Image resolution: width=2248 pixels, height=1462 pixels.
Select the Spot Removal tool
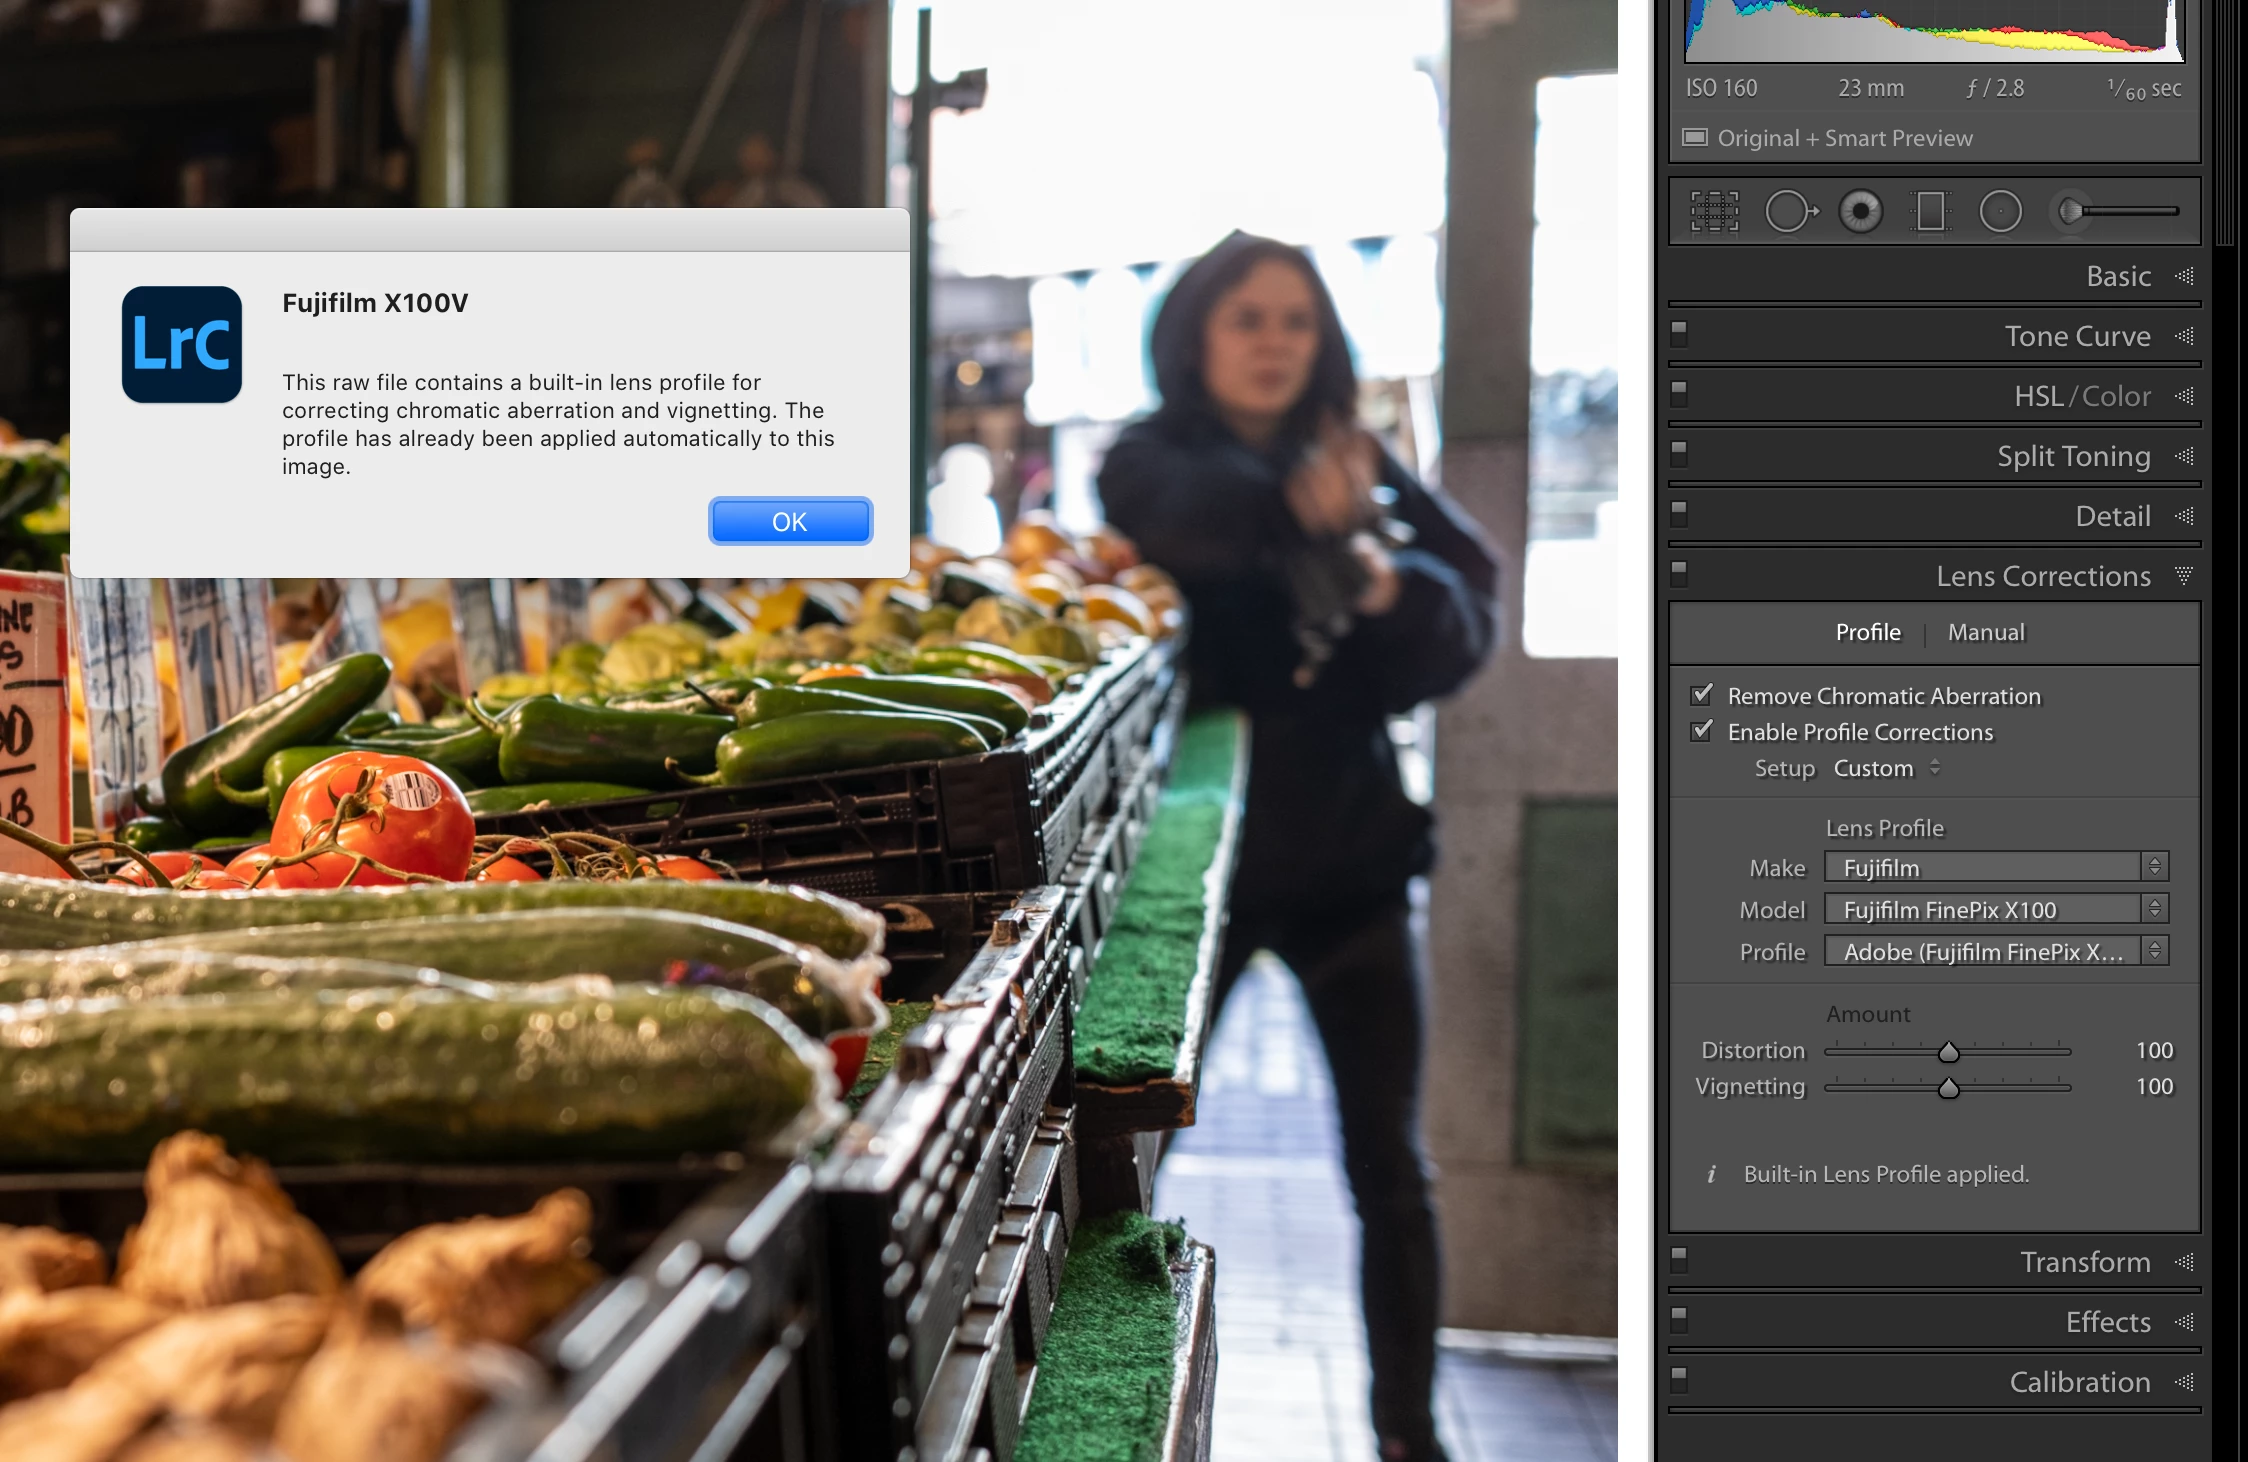[1789, 212]
